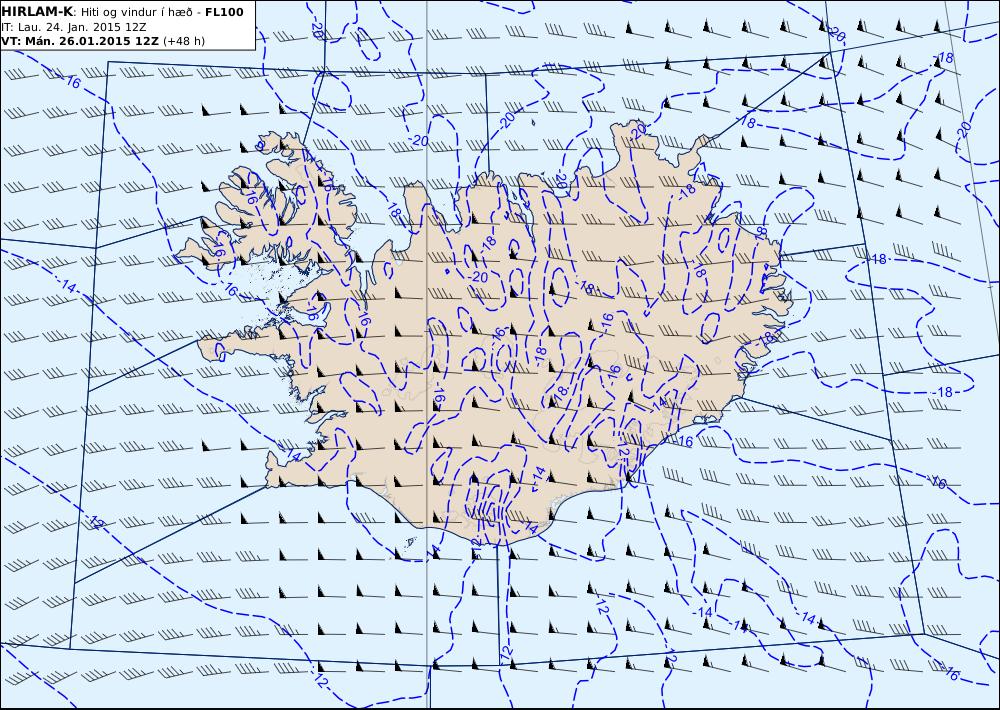This screenshot has width=1000, height=710.
Task: Select the FL100 flight level label
Action: click(224, 12)
